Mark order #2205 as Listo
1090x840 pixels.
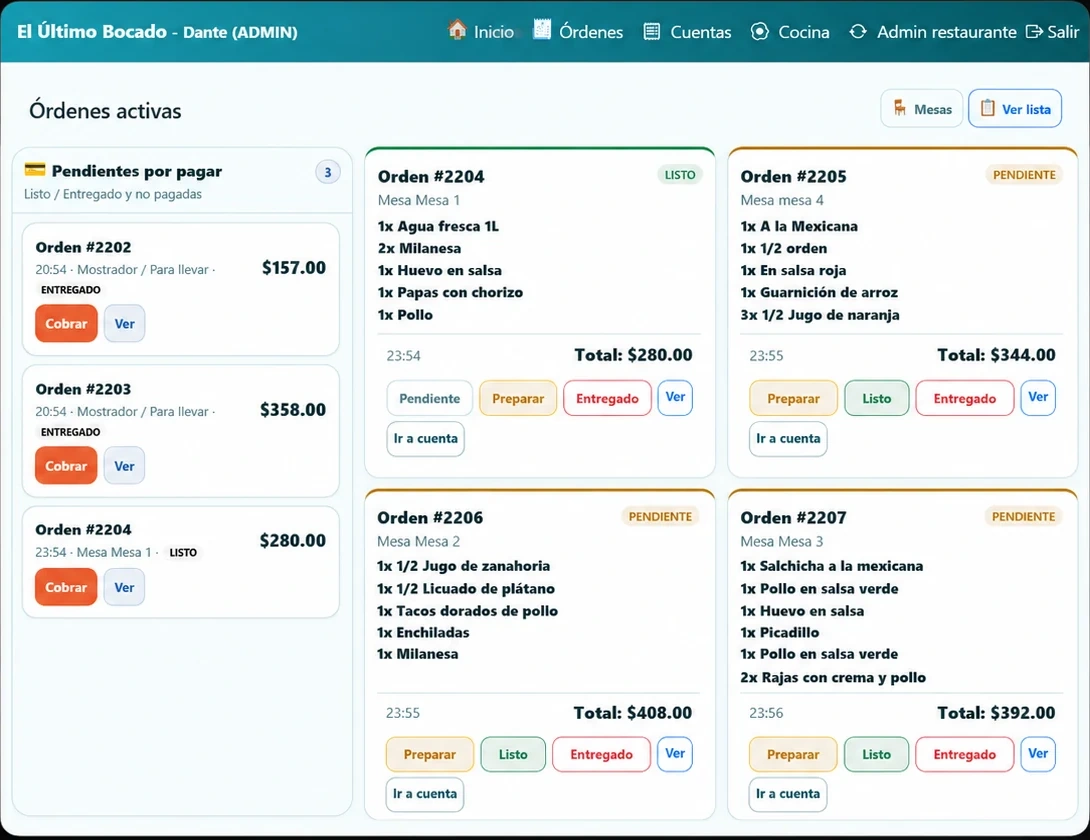coord(877,398)
